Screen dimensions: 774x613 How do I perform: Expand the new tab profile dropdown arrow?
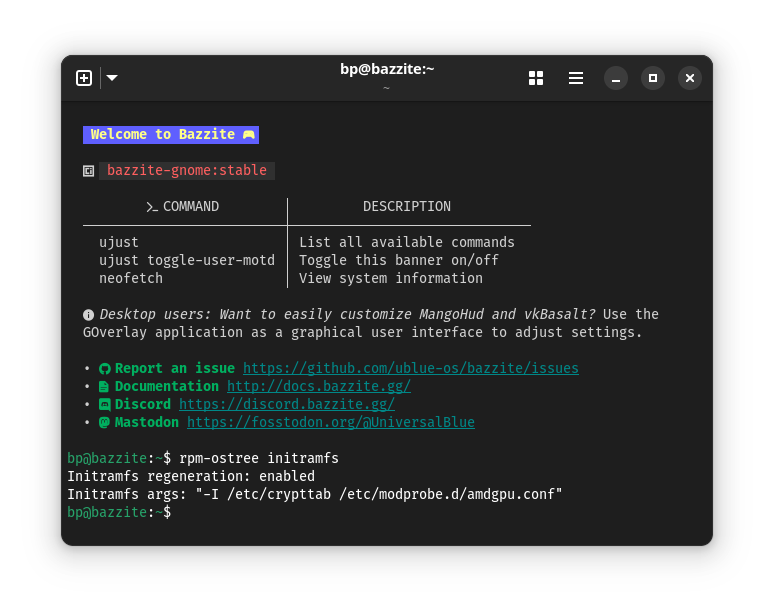[112, 78]
